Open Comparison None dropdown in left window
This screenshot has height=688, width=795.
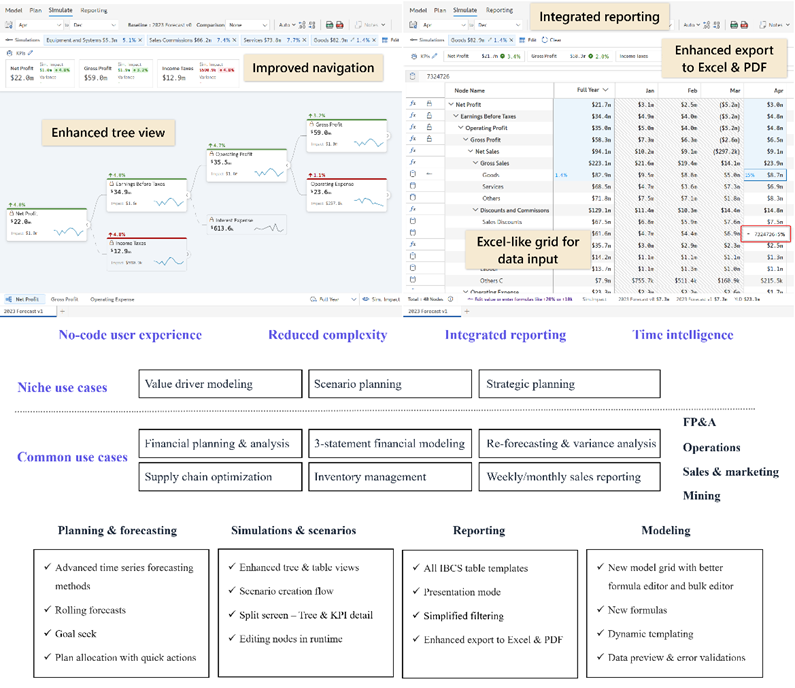pos(247,24)
